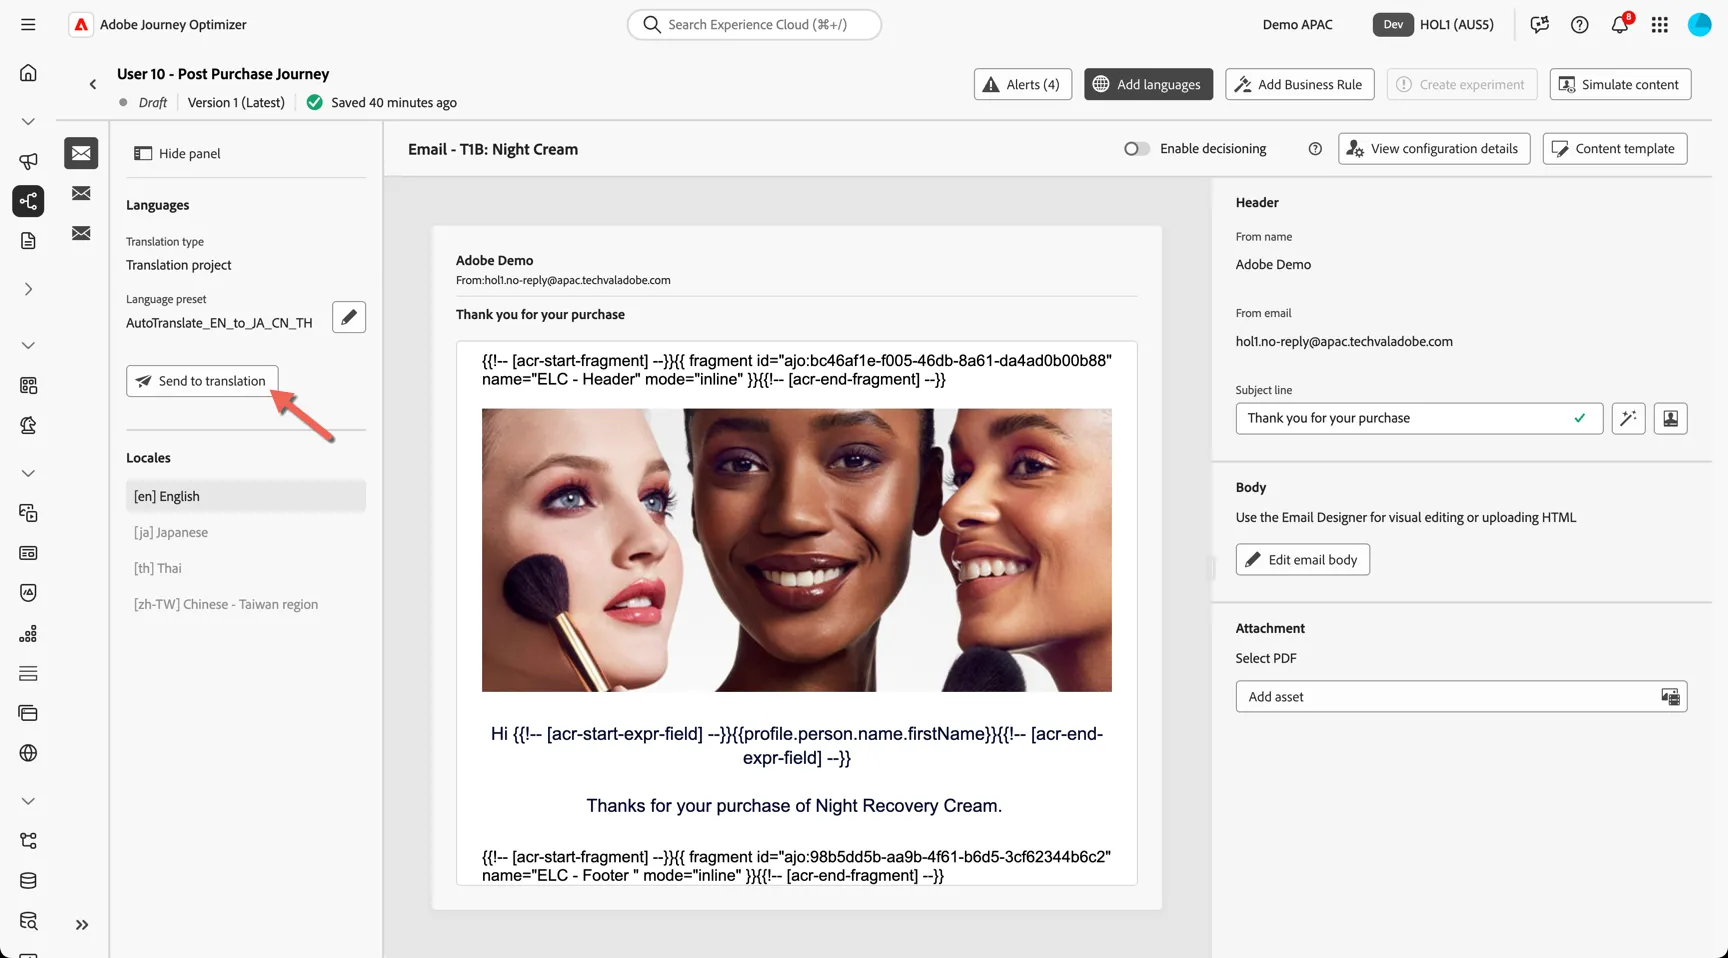Click Add languages button
Viewport: 1728px width, 958px height.
pyautogui.click(x=1148, y=84)
